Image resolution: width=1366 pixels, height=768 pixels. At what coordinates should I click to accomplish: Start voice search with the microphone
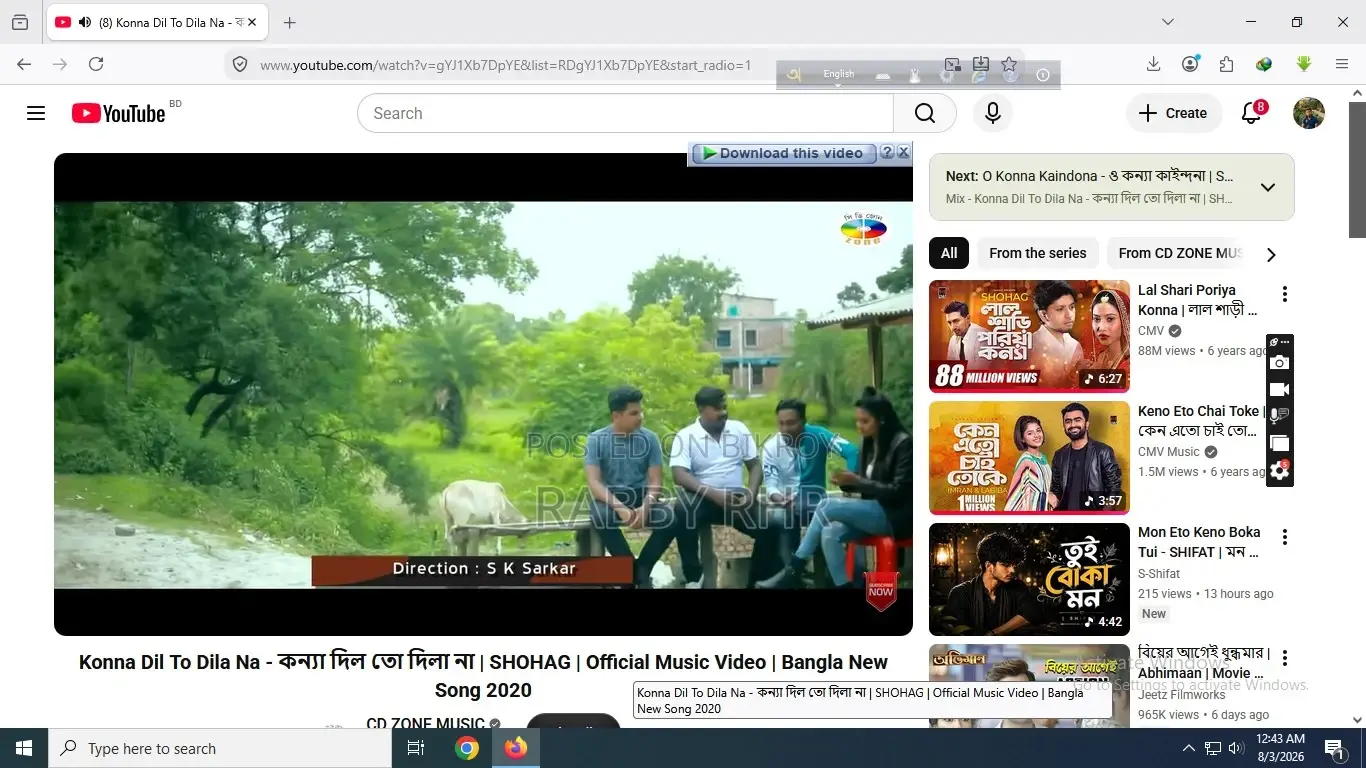tap(993, 113)
